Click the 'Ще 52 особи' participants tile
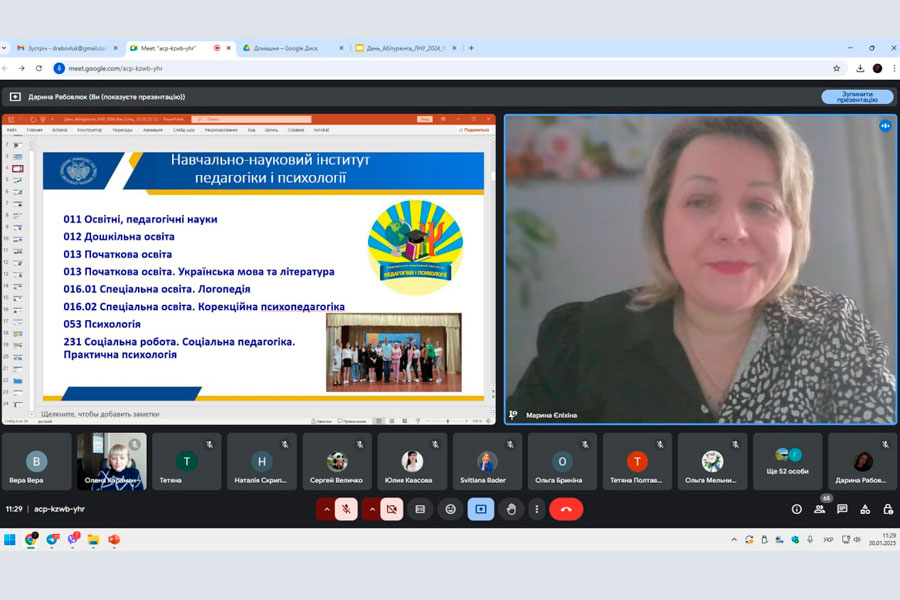 click(787, 461)
